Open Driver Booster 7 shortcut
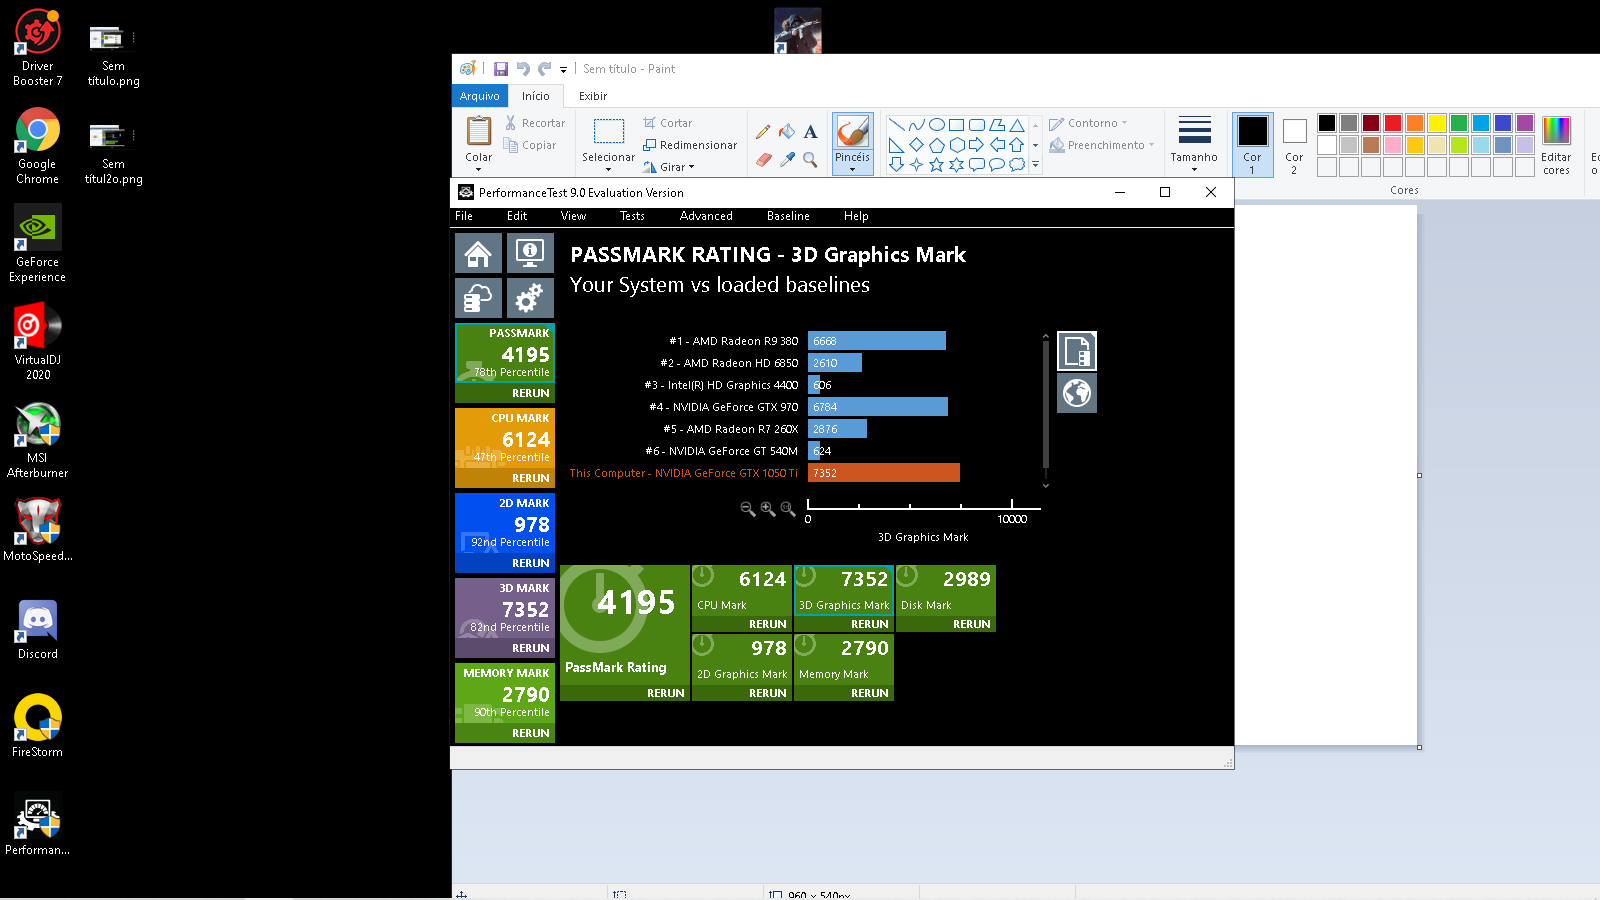1600x900 pixels. (x=38, y=48)
